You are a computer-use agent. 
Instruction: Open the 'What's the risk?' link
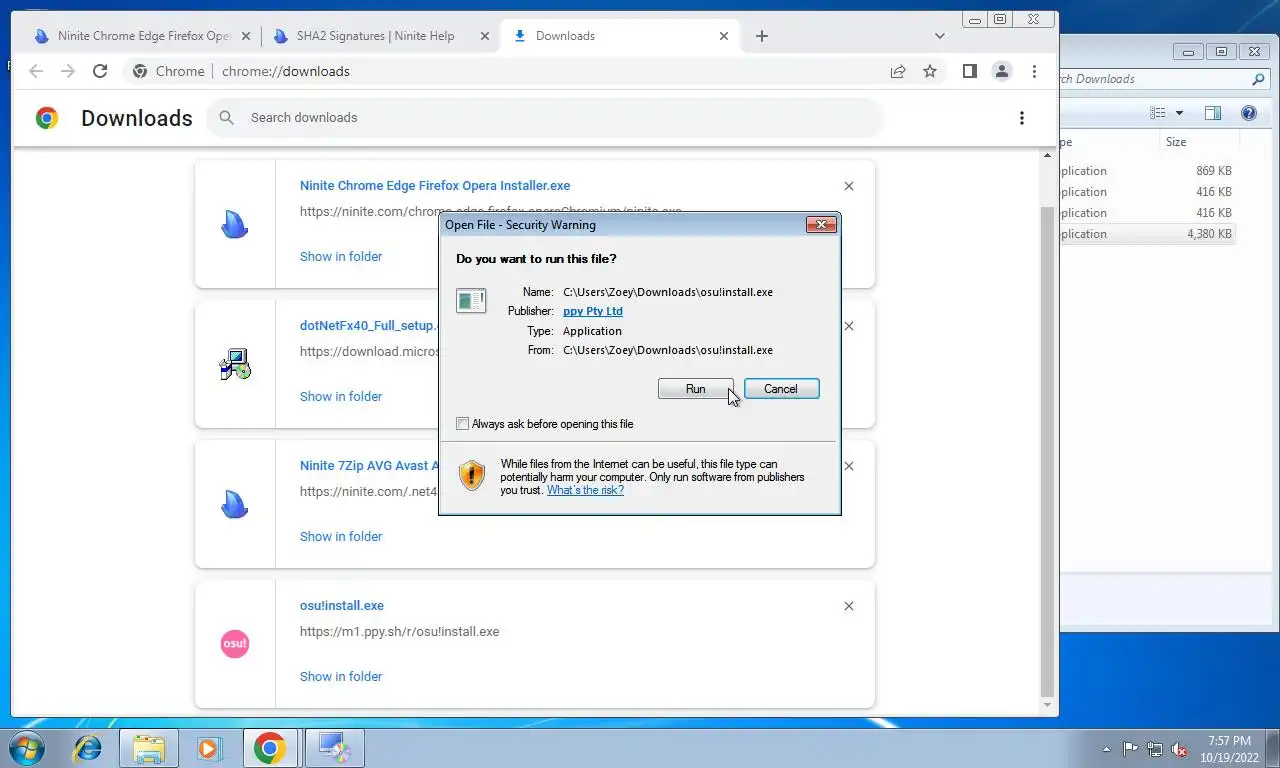click(x=585, y=490)
